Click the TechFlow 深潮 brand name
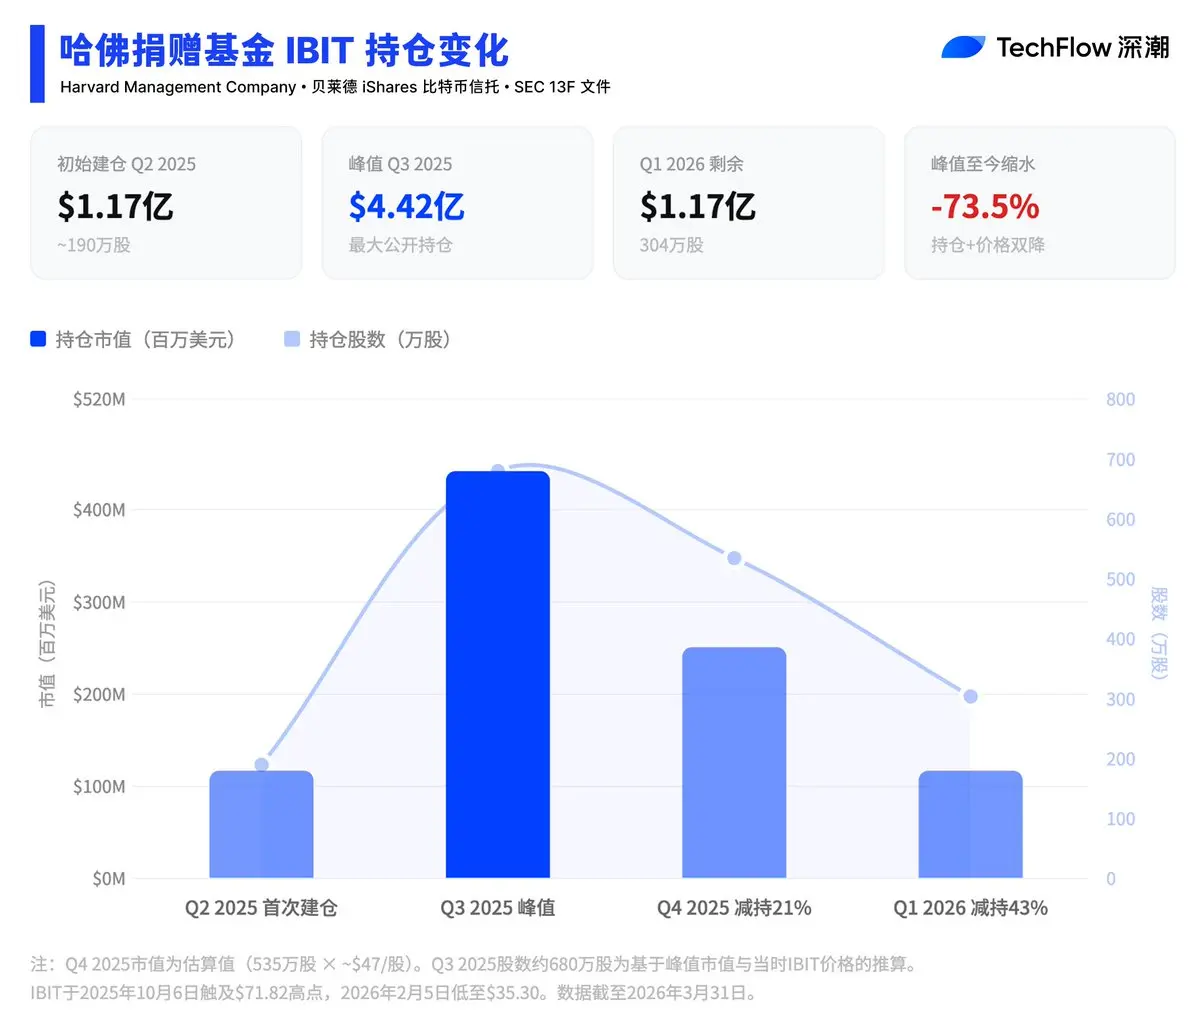Screen dimensions: 1200x1033 1083,47
